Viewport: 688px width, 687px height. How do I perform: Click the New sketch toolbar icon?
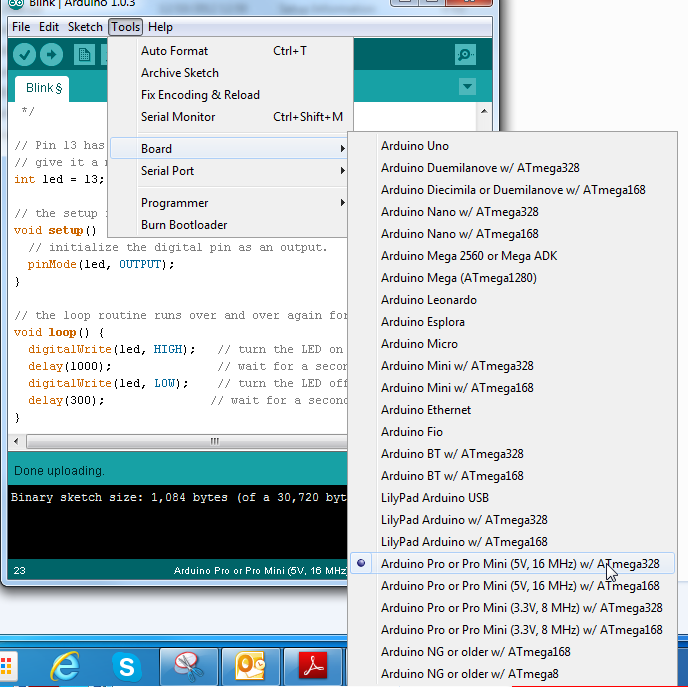84,55
